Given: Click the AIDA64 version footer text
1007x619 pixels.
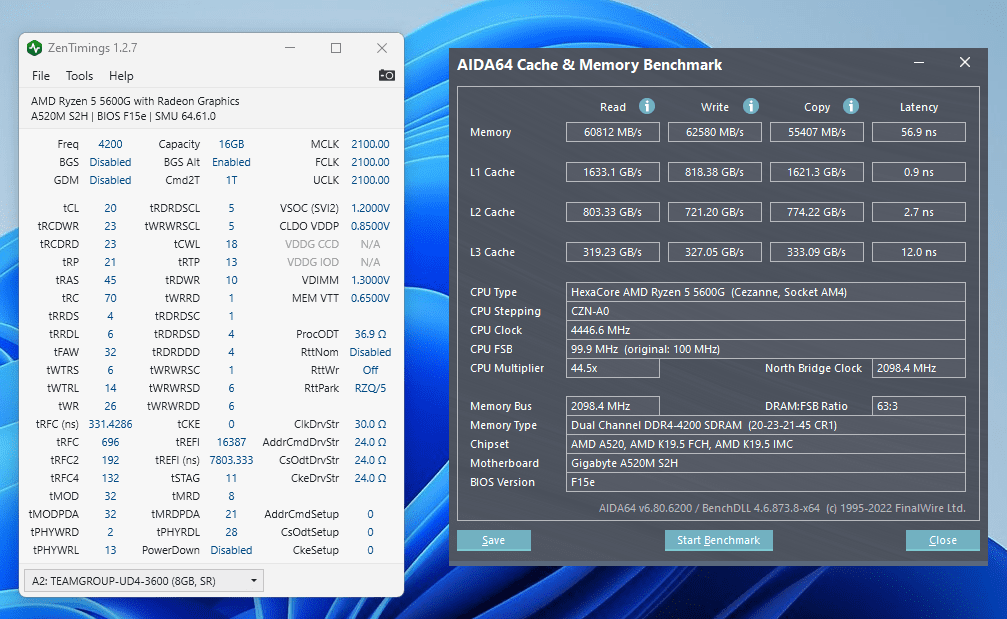Looking at the screenshot, I should point(782,508).
